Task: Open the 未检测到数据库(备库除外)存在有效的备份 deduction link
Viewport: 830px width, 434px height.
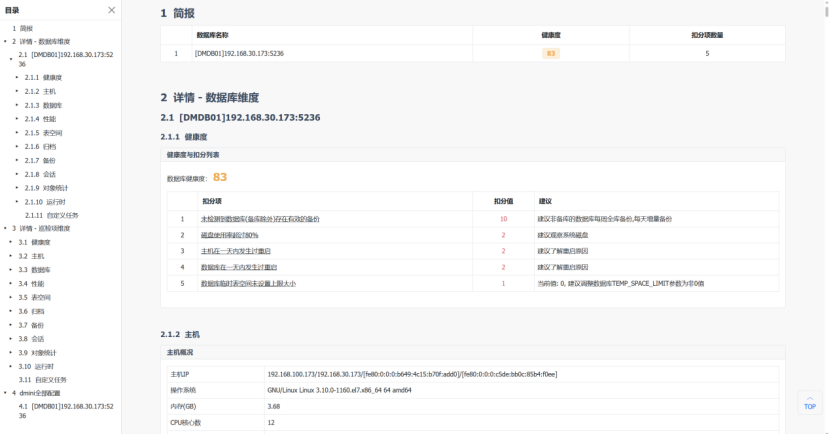Action: 260,219
